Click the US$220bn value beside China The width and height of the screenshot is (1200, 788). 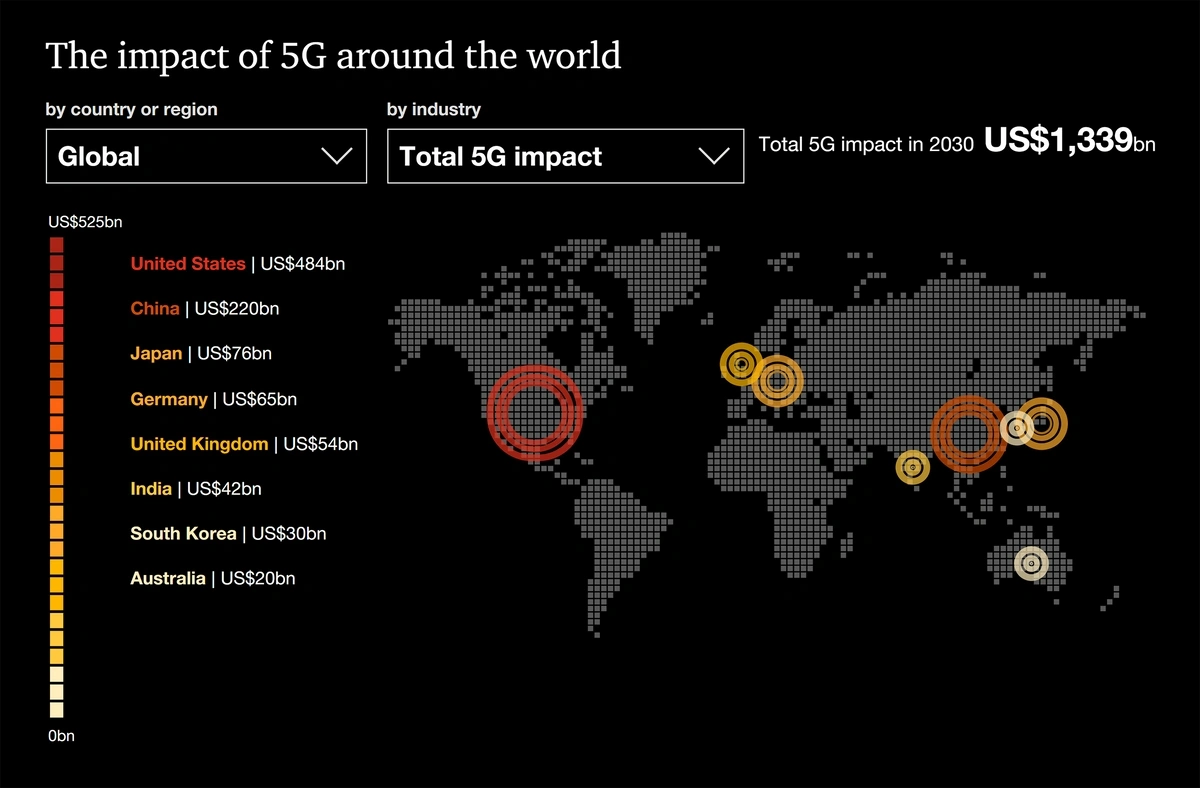click(237, 309)
